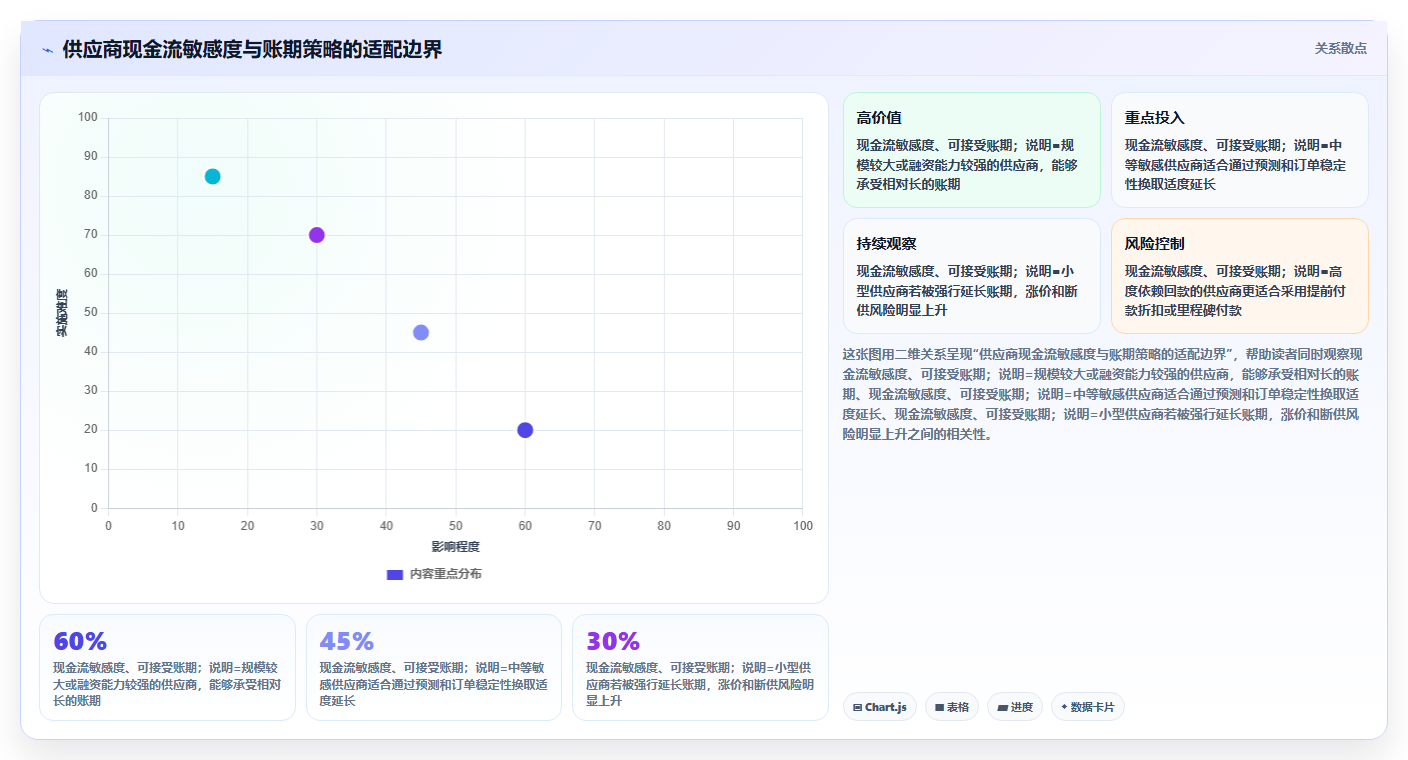Click the title 供应商现金流敏感度与账期策略的适配边界
1408x760 pixels.
pos(252,50)
